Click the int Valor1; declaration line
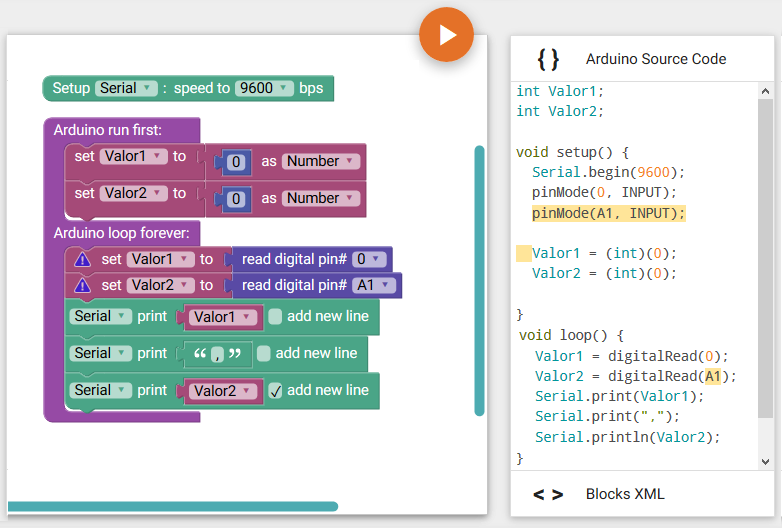 click(560, 91)
